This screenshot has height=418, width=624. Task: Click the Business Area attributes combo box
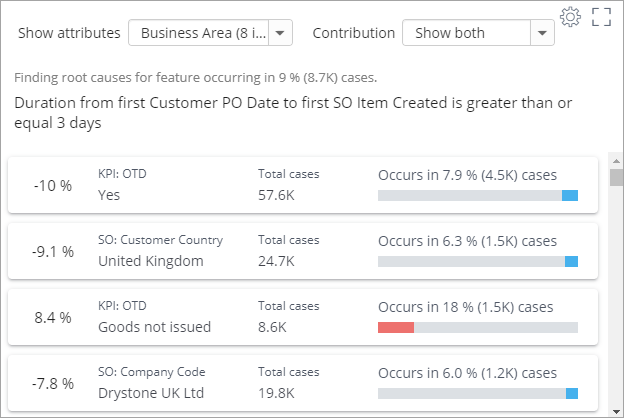pos(210,33)
